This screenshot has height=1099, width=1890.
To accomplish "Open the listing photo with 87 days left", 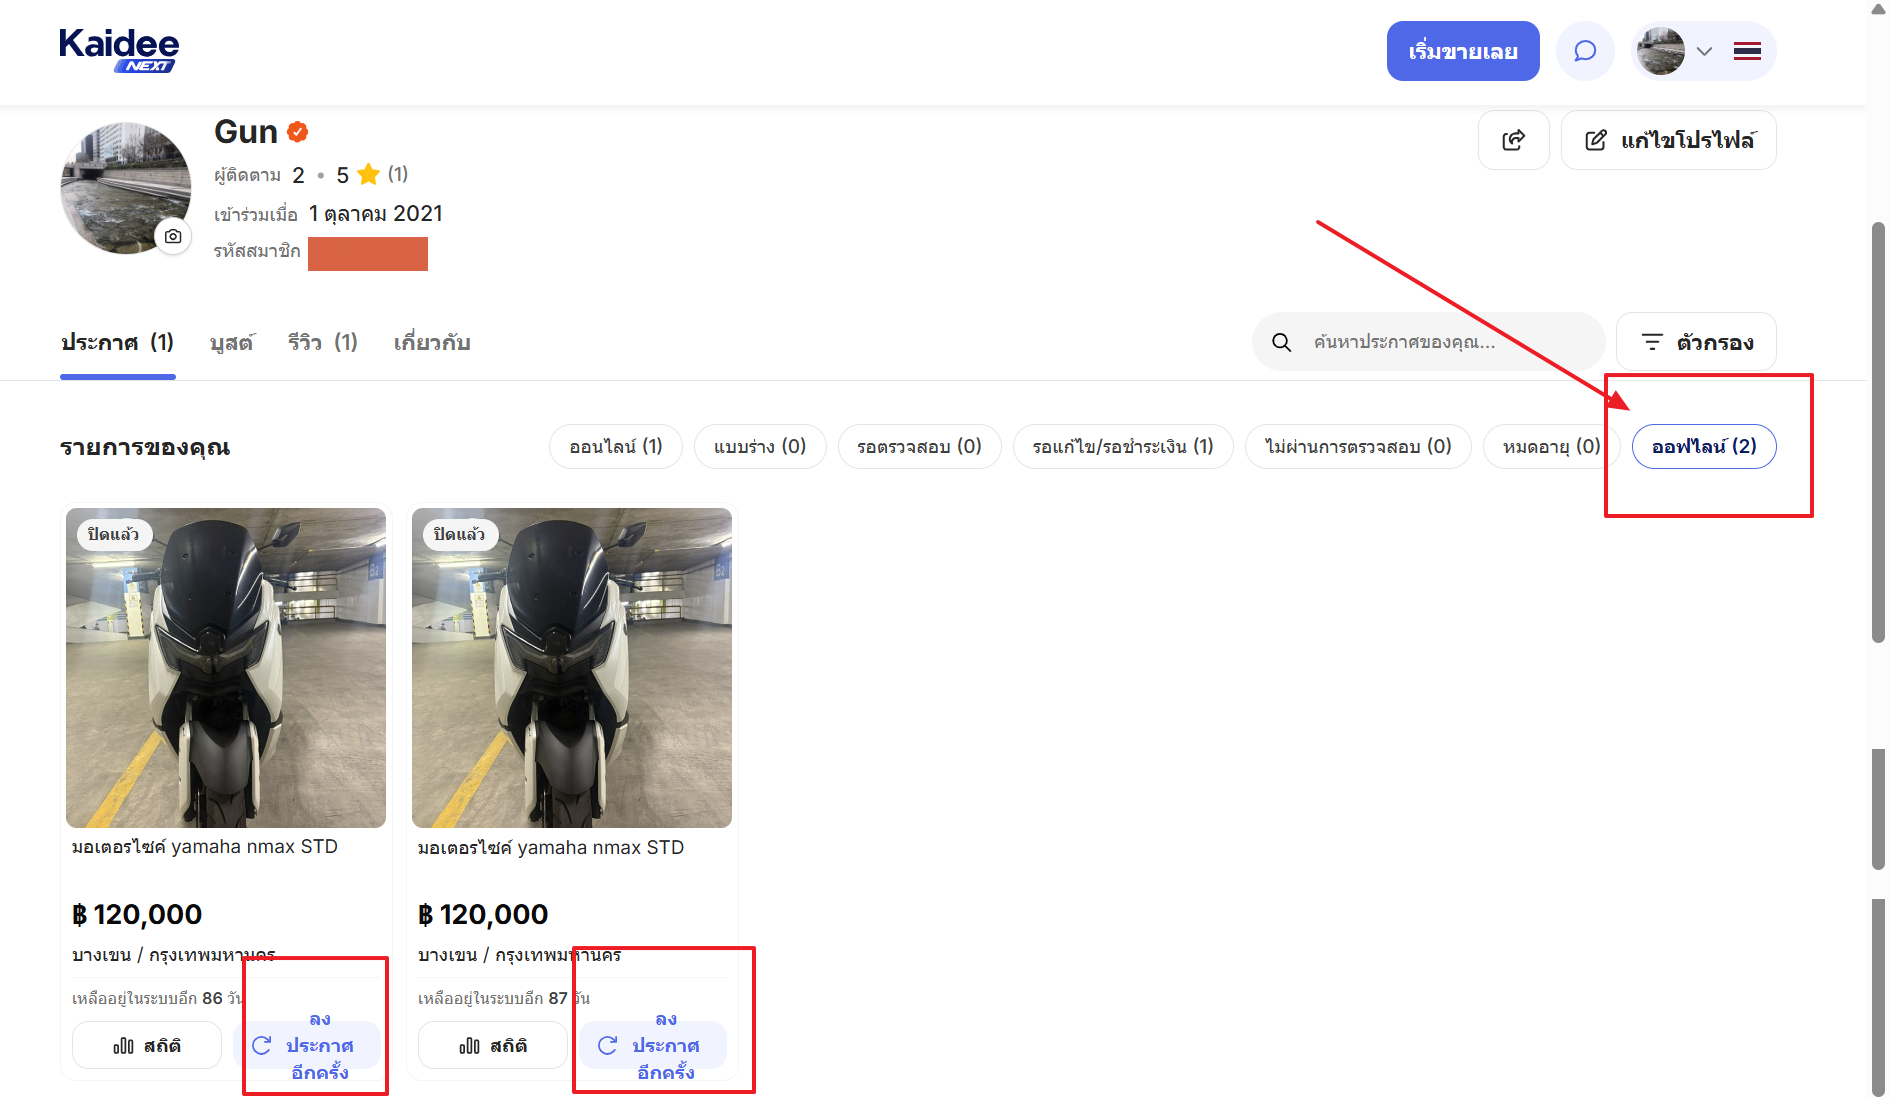I will click(x=572, y=668).
